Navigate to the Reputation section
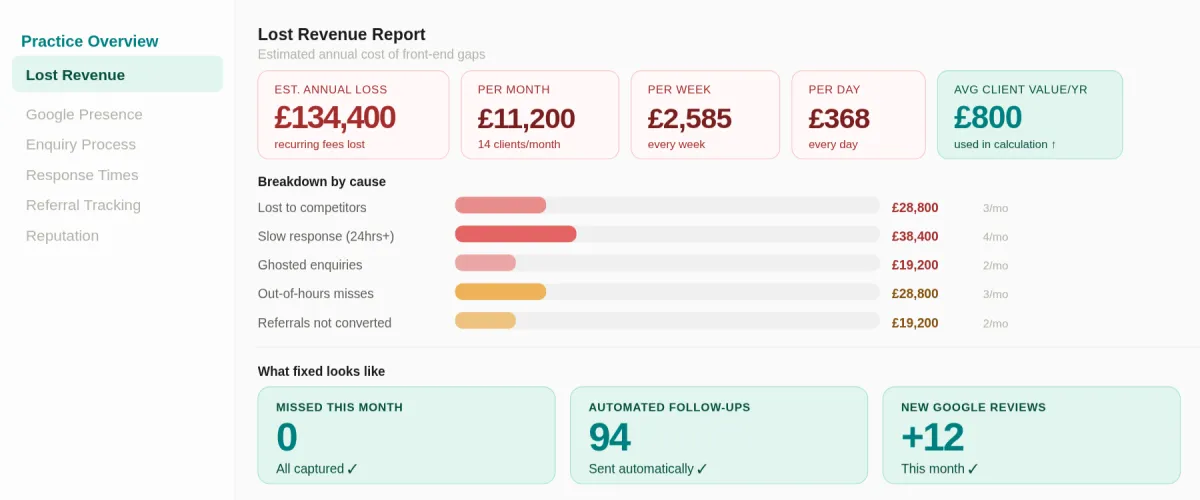Screen dimensions: 1200x500 point(62,236)
